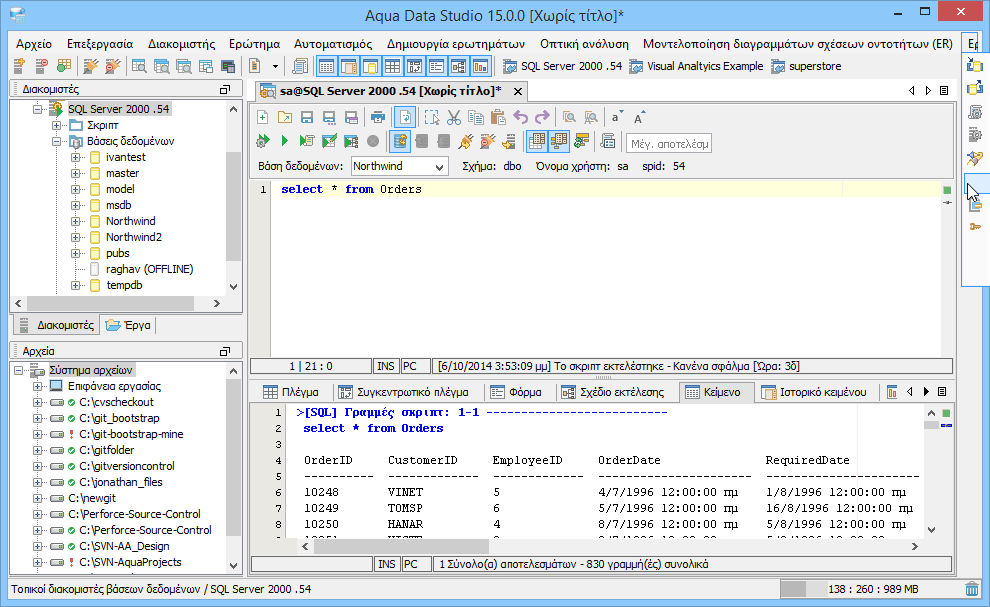990x607 pixels.
Task: Click the Execute (green play) icon
Action: point(285,141)
